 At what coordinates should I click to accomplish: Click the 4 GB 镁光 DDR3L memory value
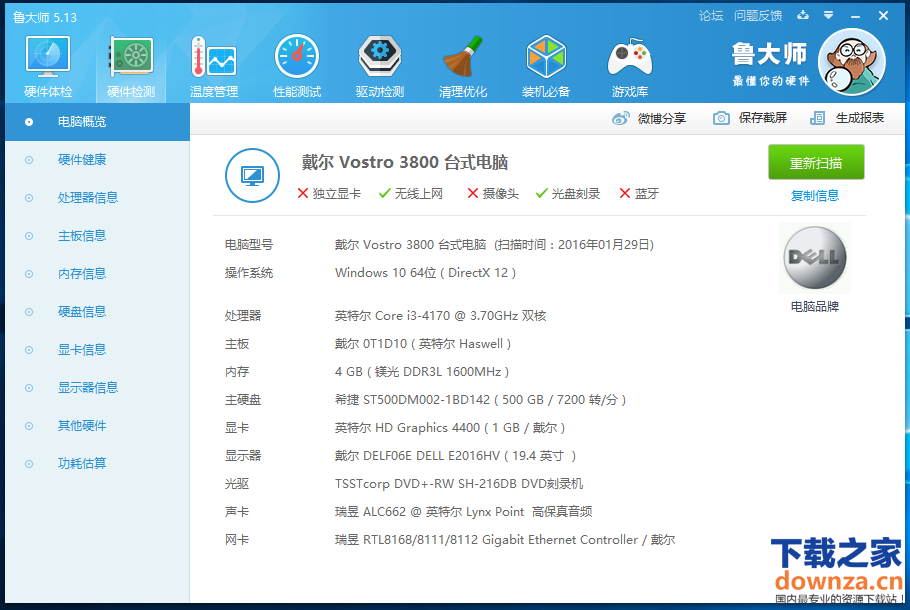[x=422, y=371]
